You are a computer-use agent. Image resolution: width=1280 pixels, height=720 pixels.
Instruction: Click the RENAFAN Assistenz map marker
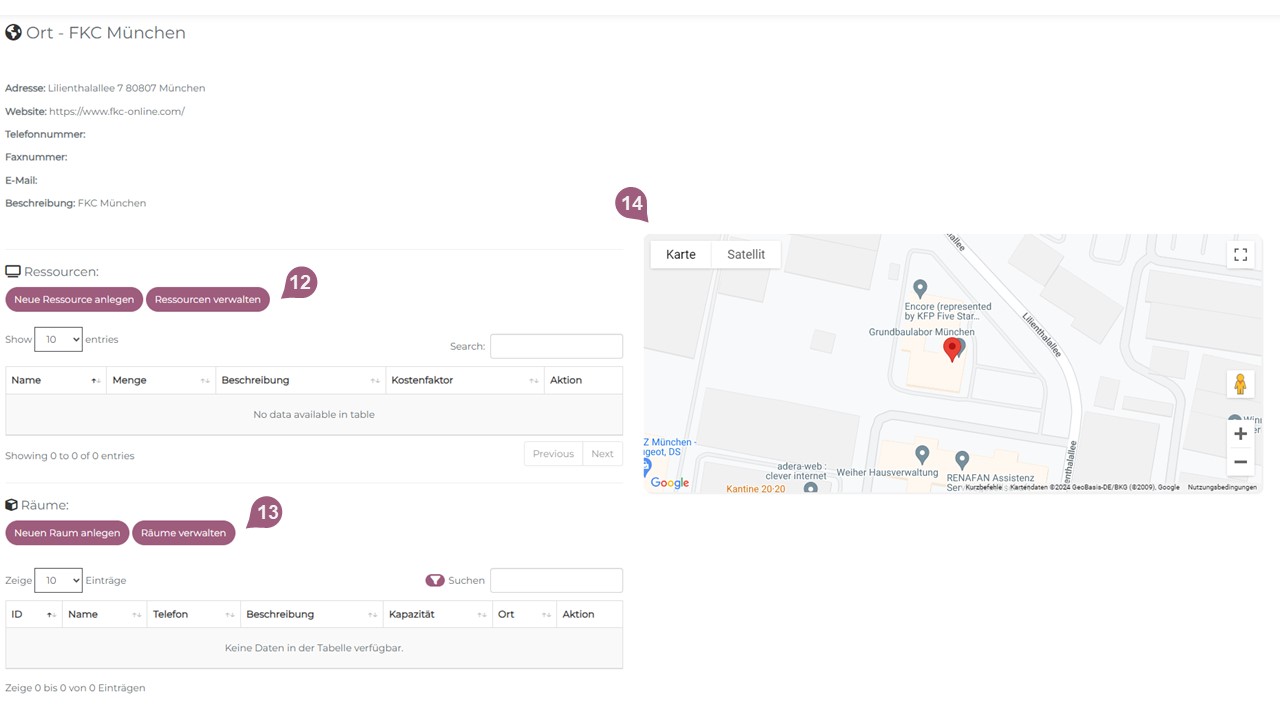(961, 460)
